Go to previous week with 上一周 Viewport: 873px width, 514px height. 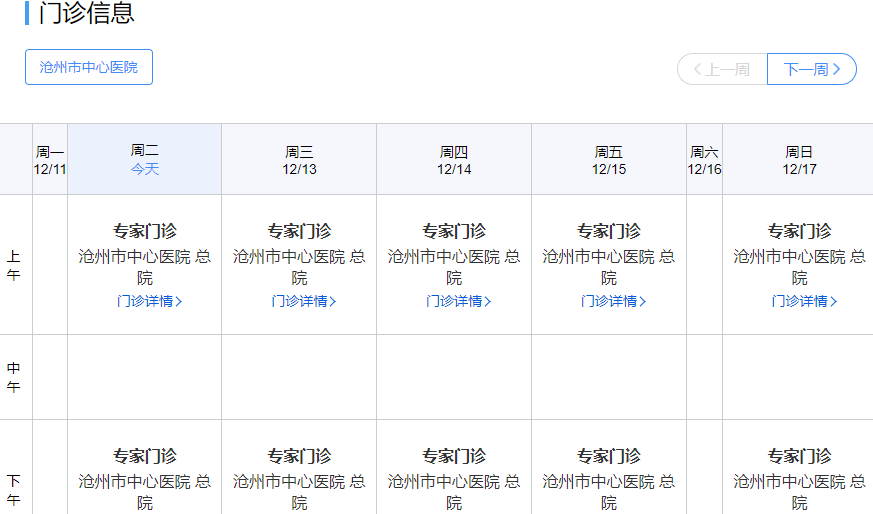click(722, 69)
